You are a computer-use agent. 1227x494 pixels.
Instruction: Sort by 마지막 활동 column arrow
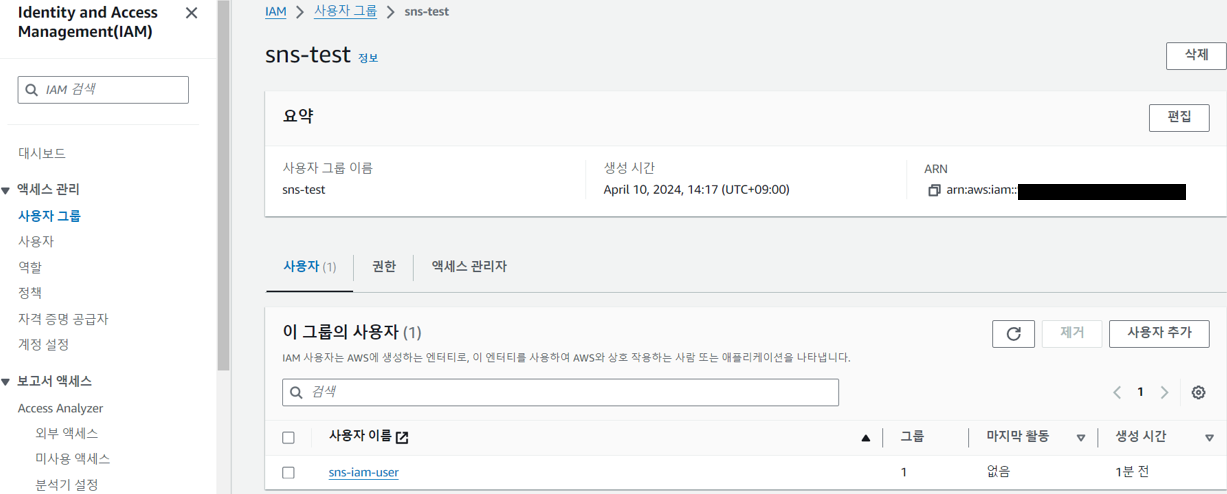[1081, 438]
